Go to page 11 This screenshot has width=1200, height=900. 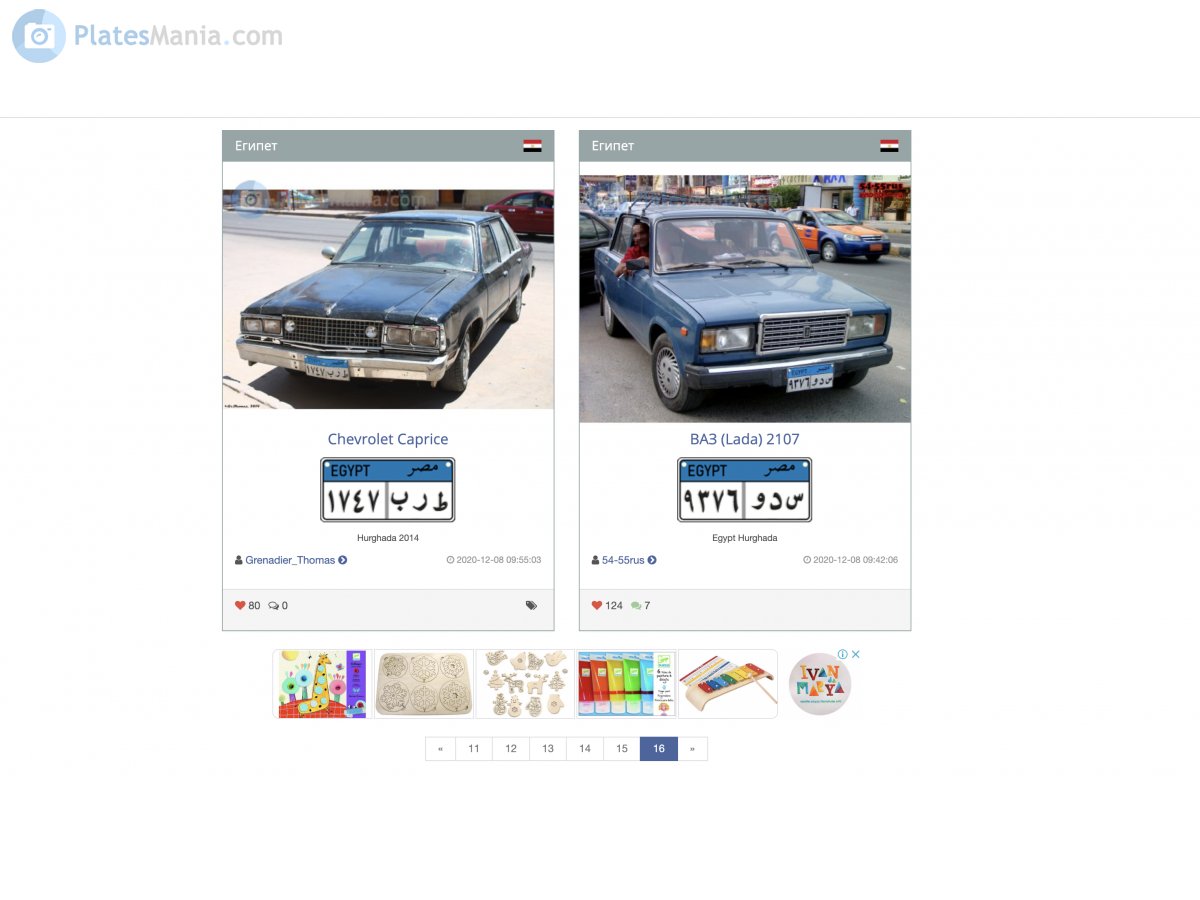point(474,749)
